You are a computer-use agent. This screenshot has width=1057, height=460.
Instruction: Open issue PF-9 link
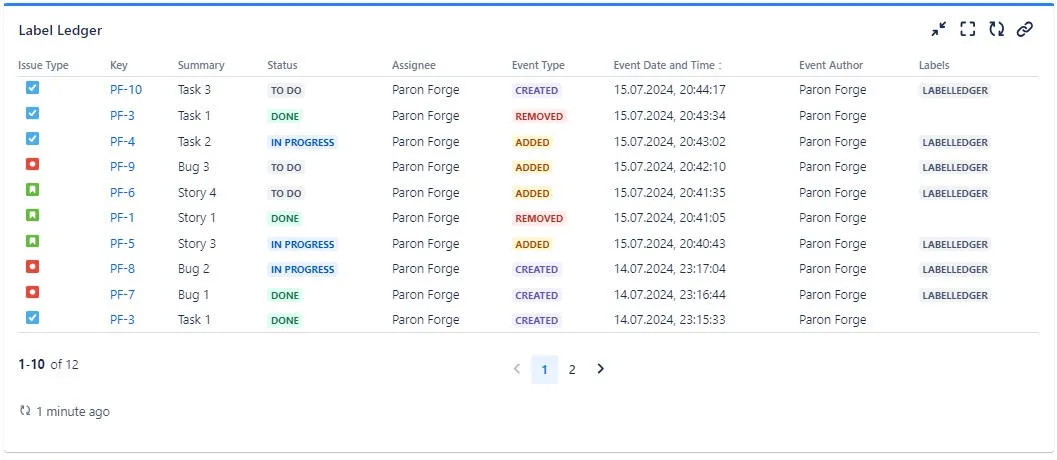click(122, 167)
